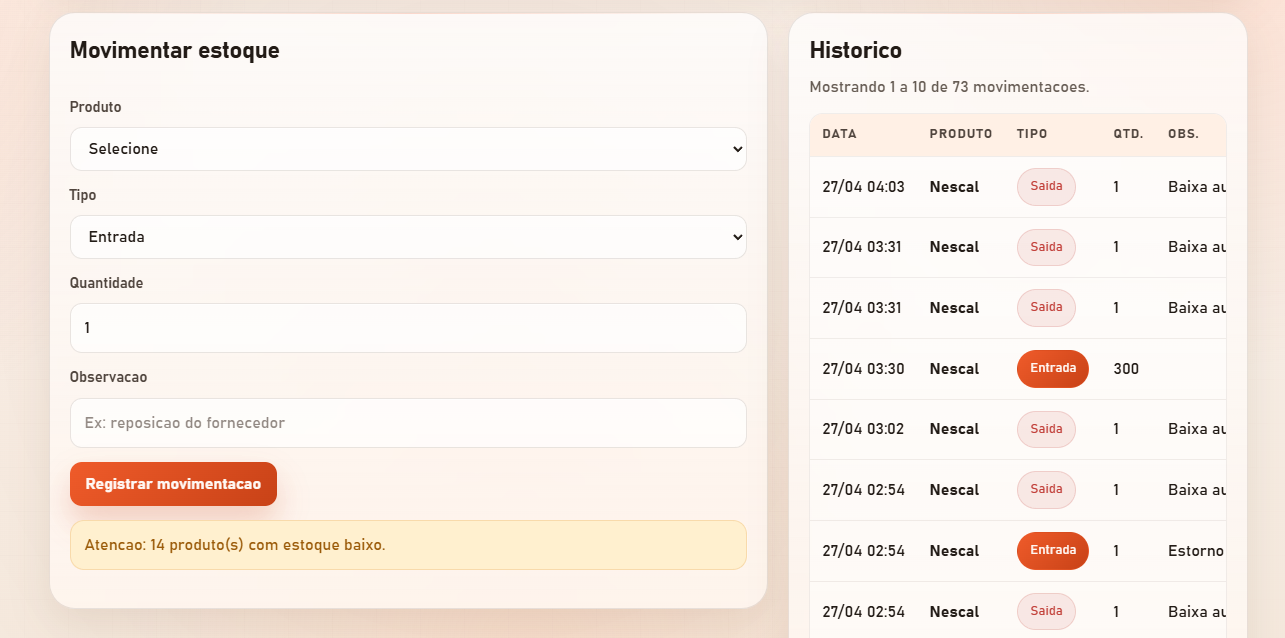The height and width of the screenshot is (638, 1285).
Task: Click the Estorno observation cell
Action: click(1196, 551)
